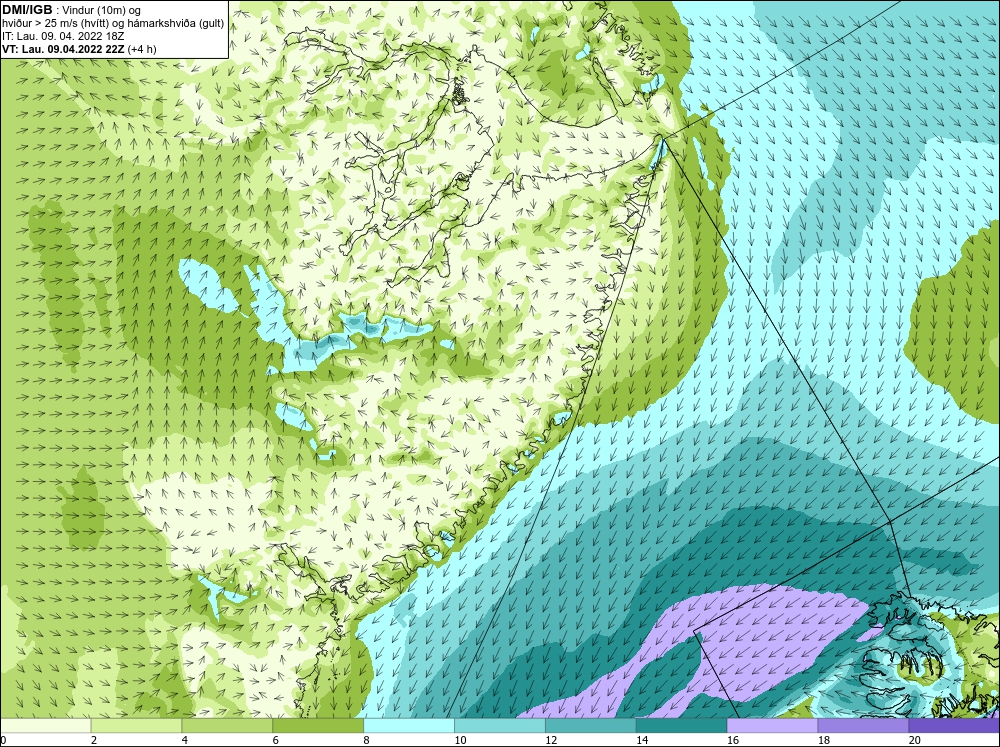Click the legend label '6'
This screenshot has height=747, width=1000.
pyautogui.click(x=276, y=740)
